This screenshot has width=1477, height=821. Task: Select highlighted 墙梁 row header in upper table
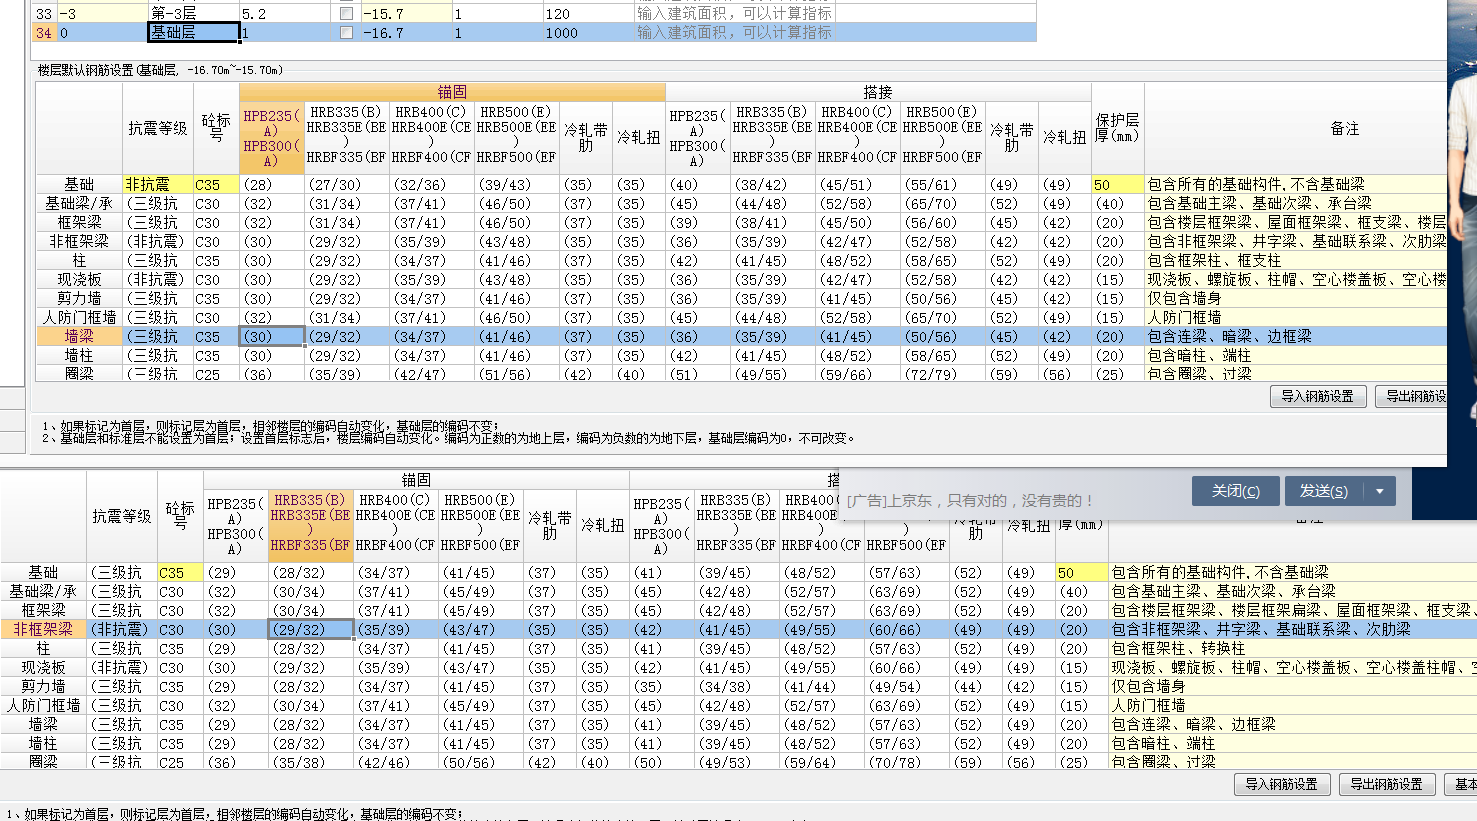coord(79,337)
